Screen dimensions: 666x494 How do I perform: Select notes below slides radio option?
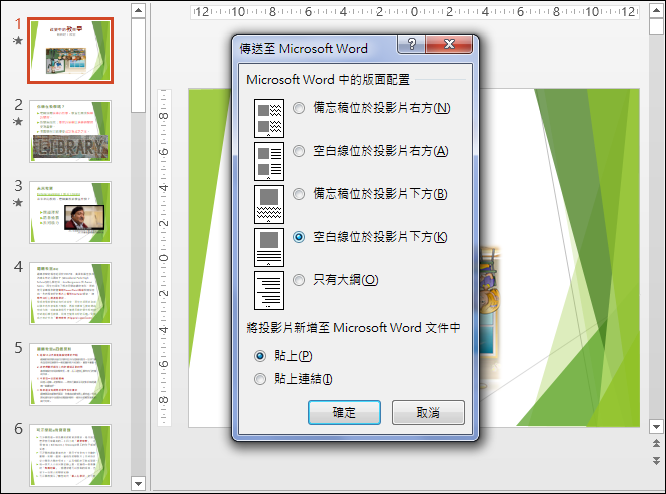299,194
